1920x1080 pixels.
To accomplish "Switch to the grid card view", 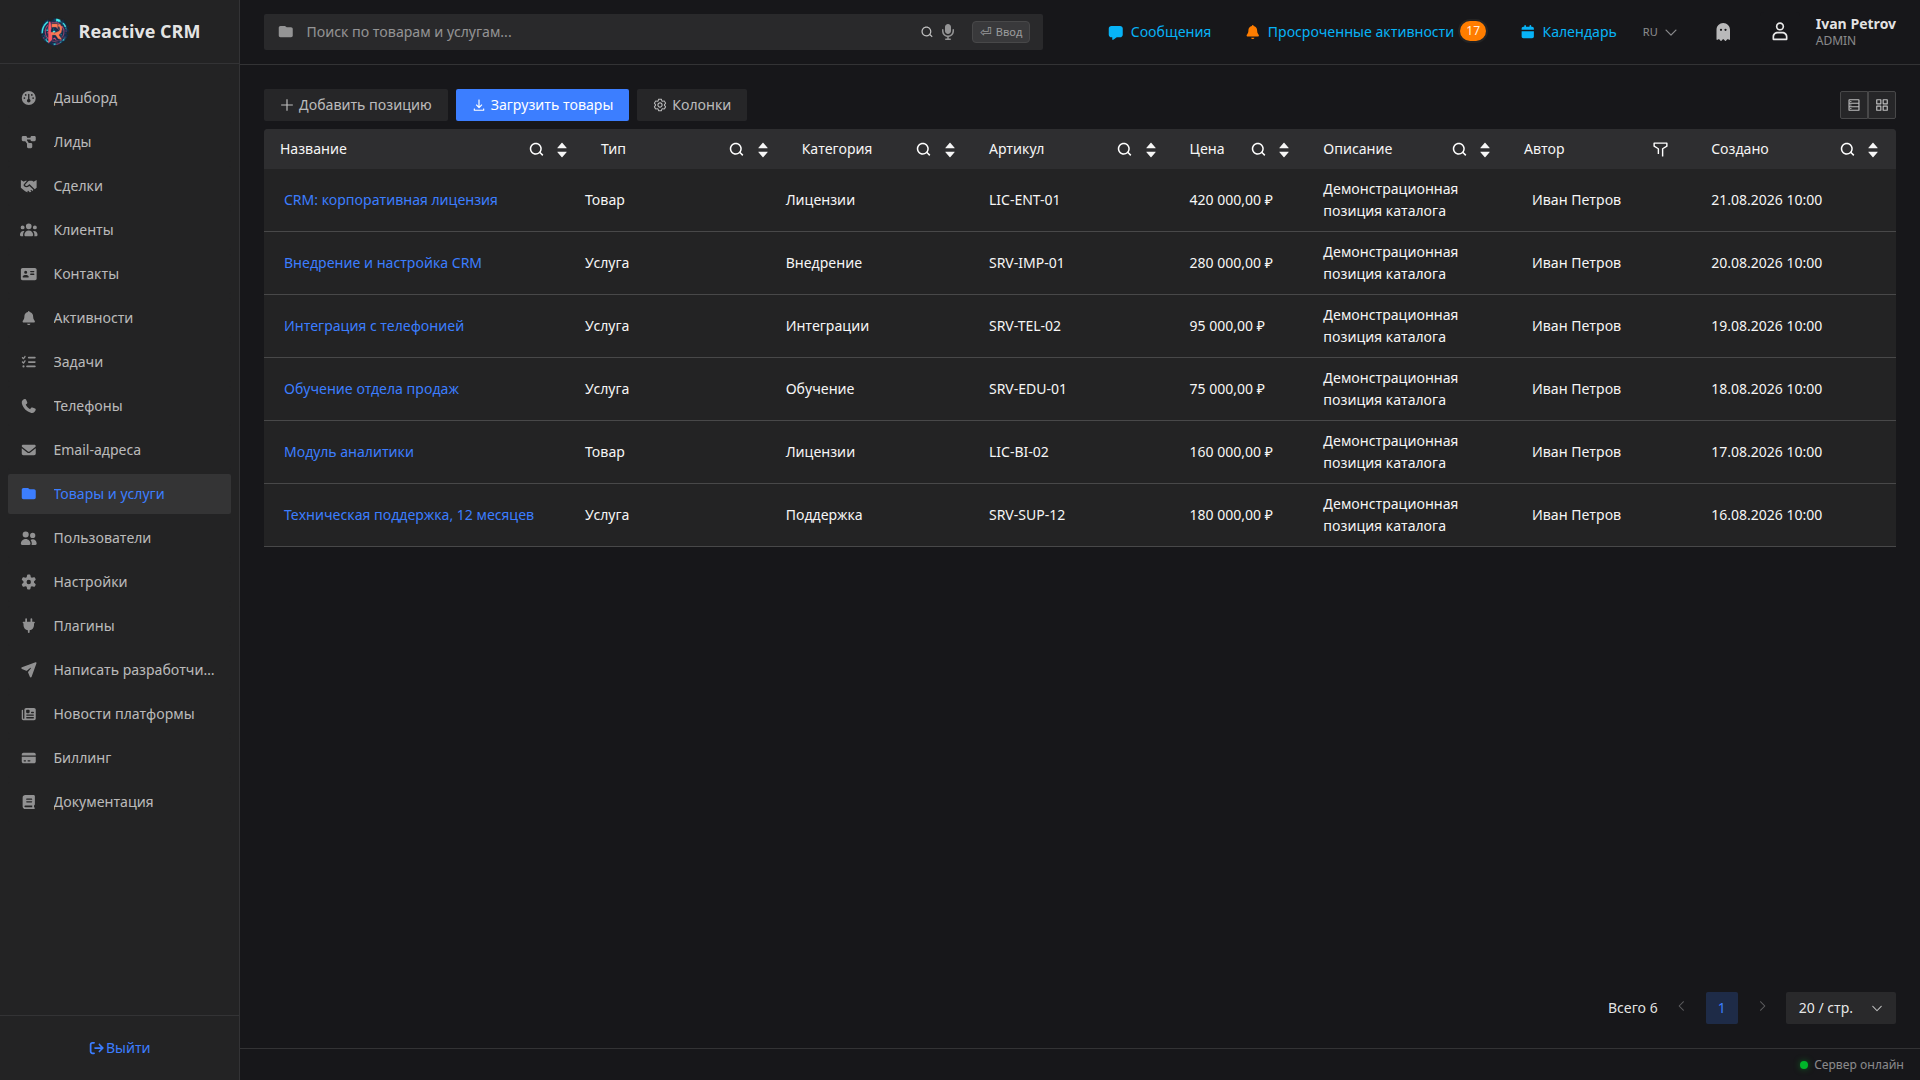I will [x=1882, y=105].
